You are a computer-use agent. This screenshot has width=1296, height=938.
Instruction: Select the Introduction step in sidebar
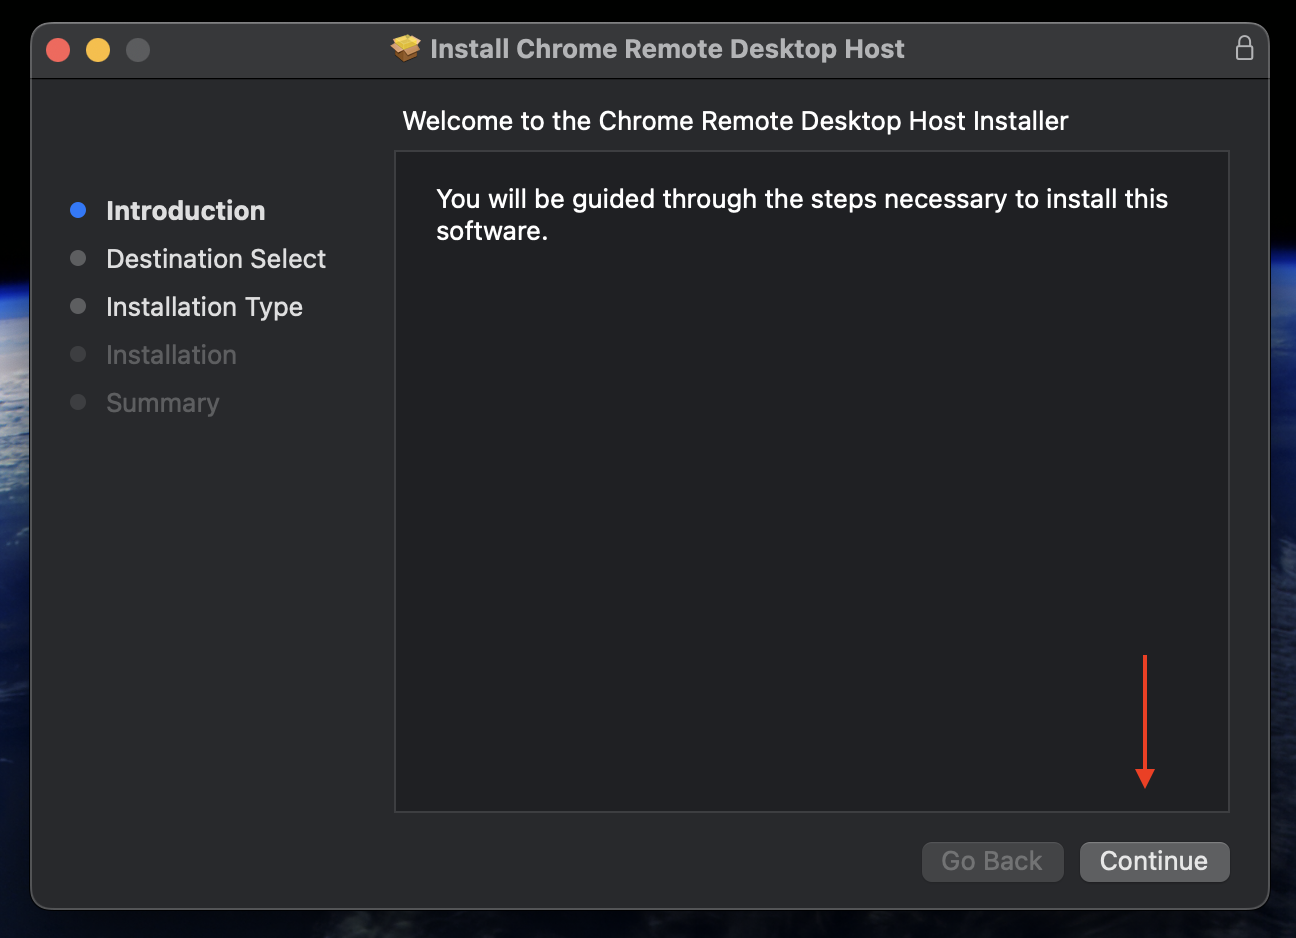coord(186,211)
